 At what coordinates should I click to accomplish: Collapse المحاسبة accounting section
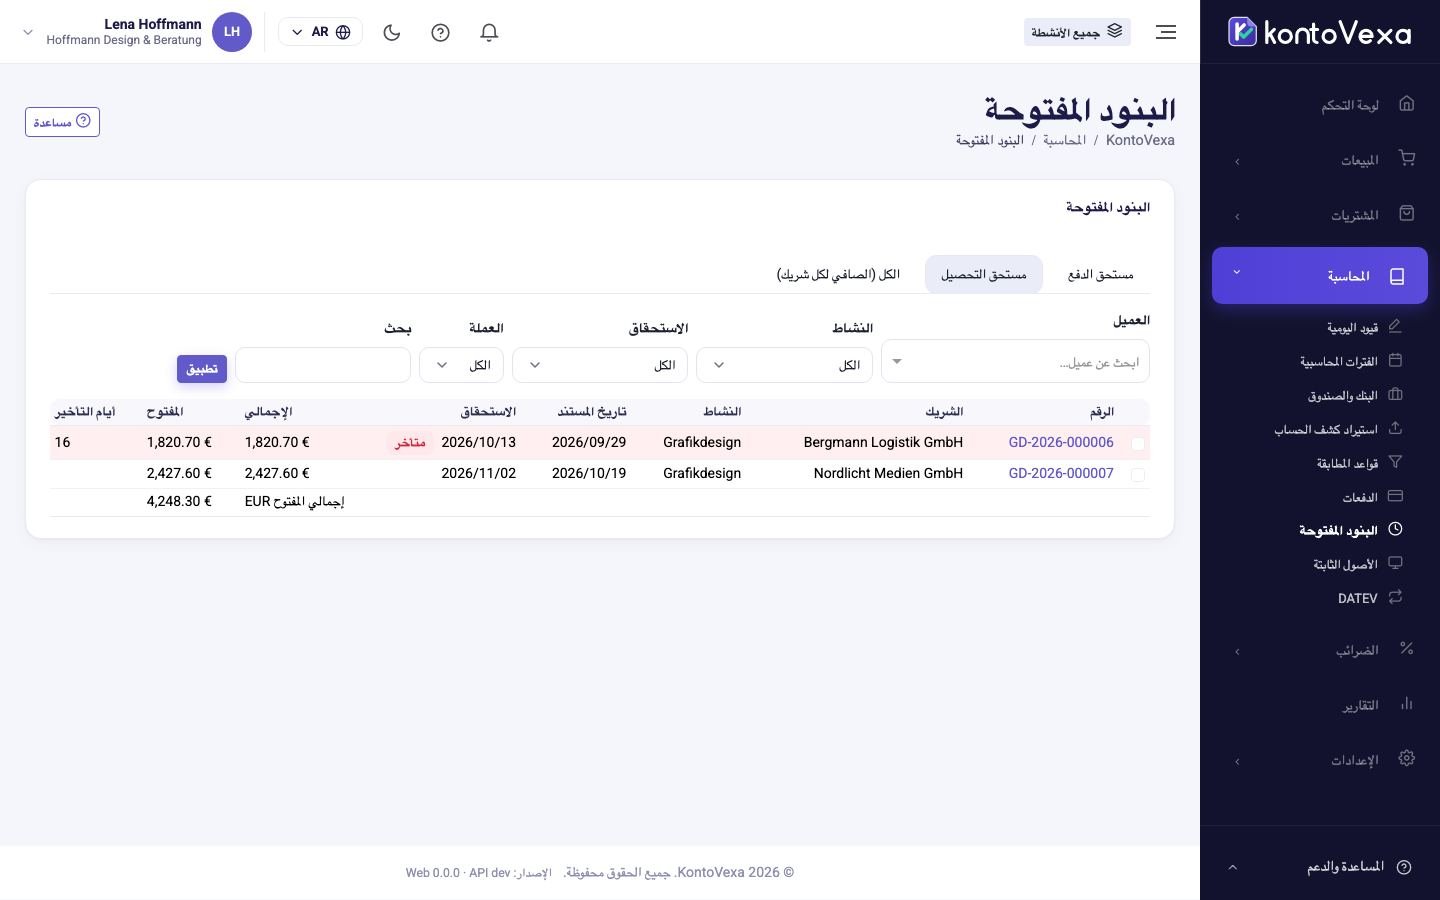1320,275
